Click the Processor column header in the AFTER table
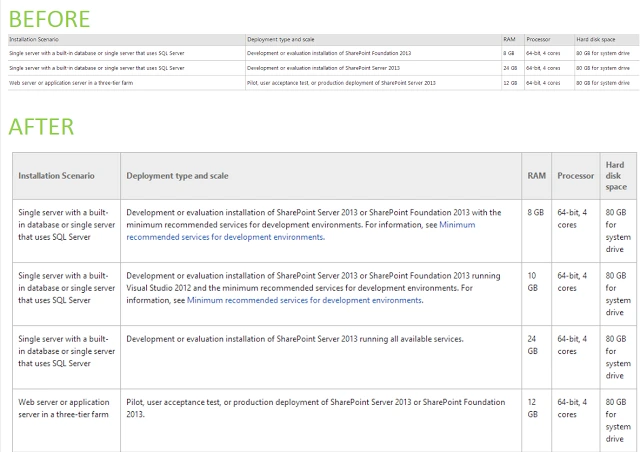This screenshot has width=640, height=452. (576, 176)
